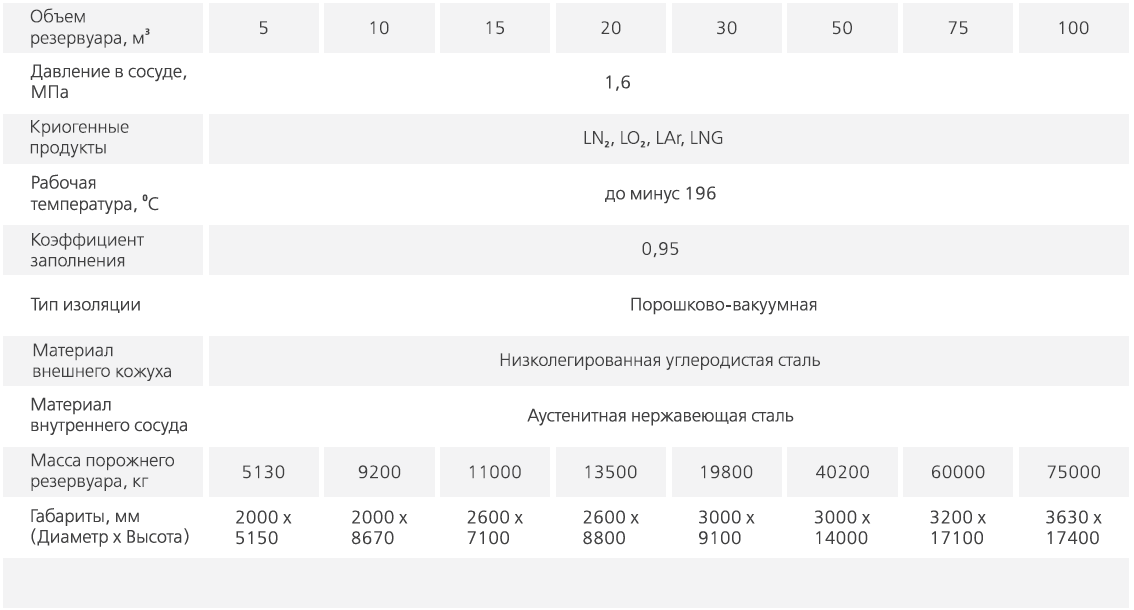The height and width of the screenshot is (610, 1134).
Task: Click the 75000 kg mass cell
Action: [x=1073, y=472]
